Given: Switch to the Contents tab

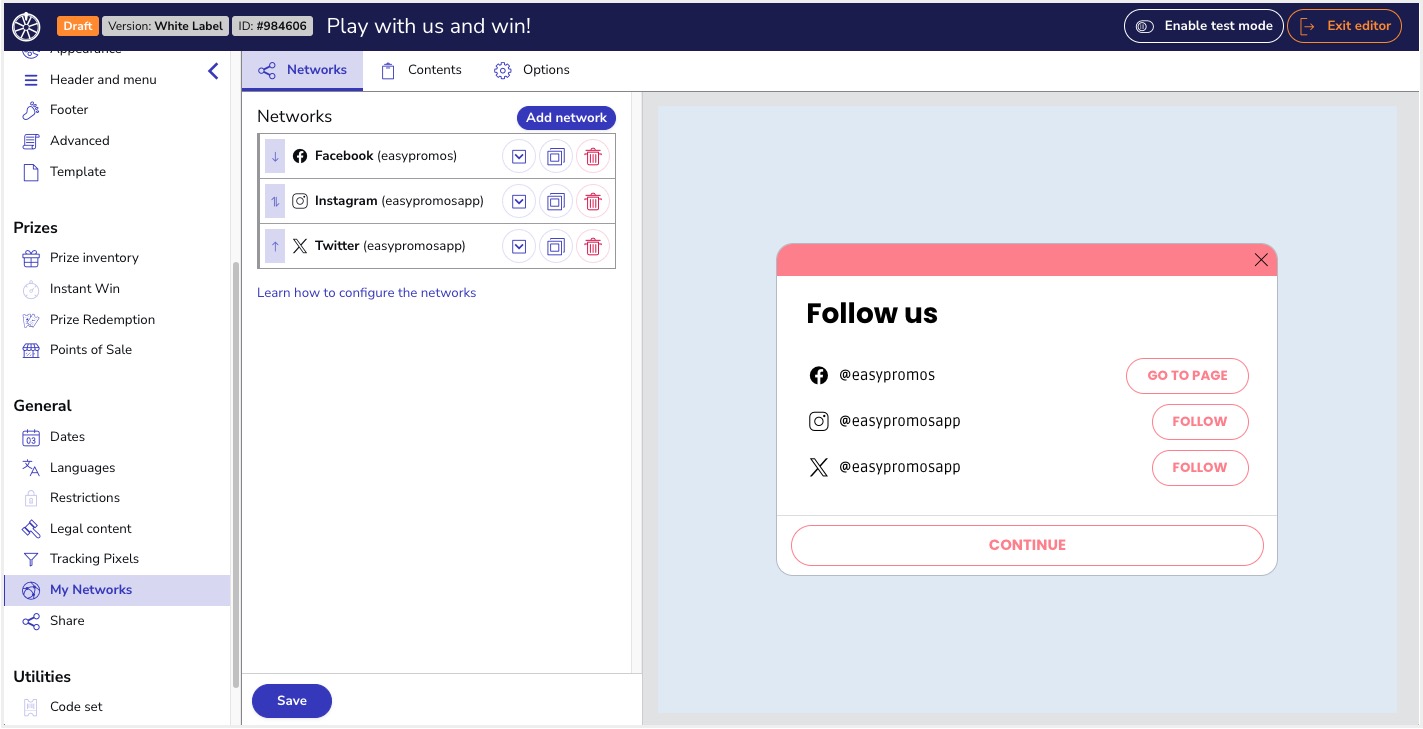Looking at the screenshot, I should click(x=421, y=70).
